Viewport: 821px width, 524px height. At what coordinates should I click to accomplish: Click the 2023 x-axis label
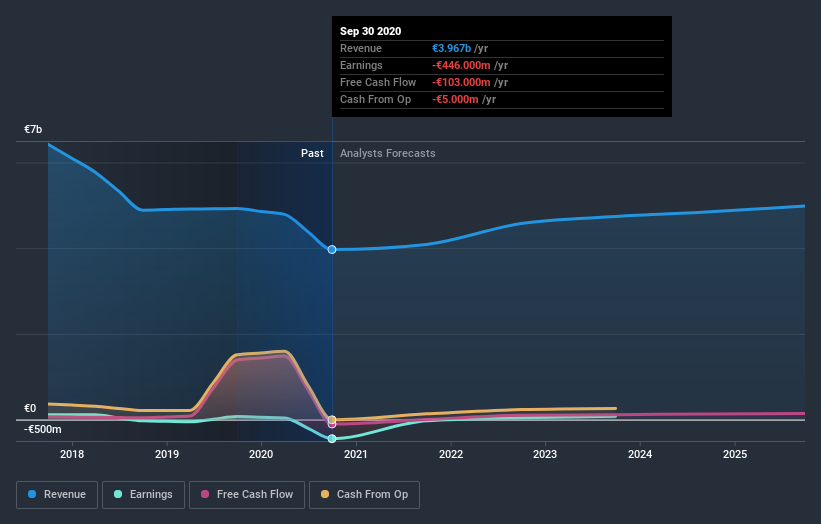click(545, 454)
